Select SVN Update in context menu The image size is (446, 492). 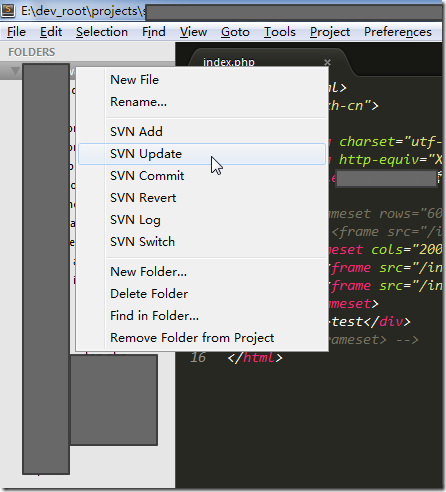click(202, 154)
